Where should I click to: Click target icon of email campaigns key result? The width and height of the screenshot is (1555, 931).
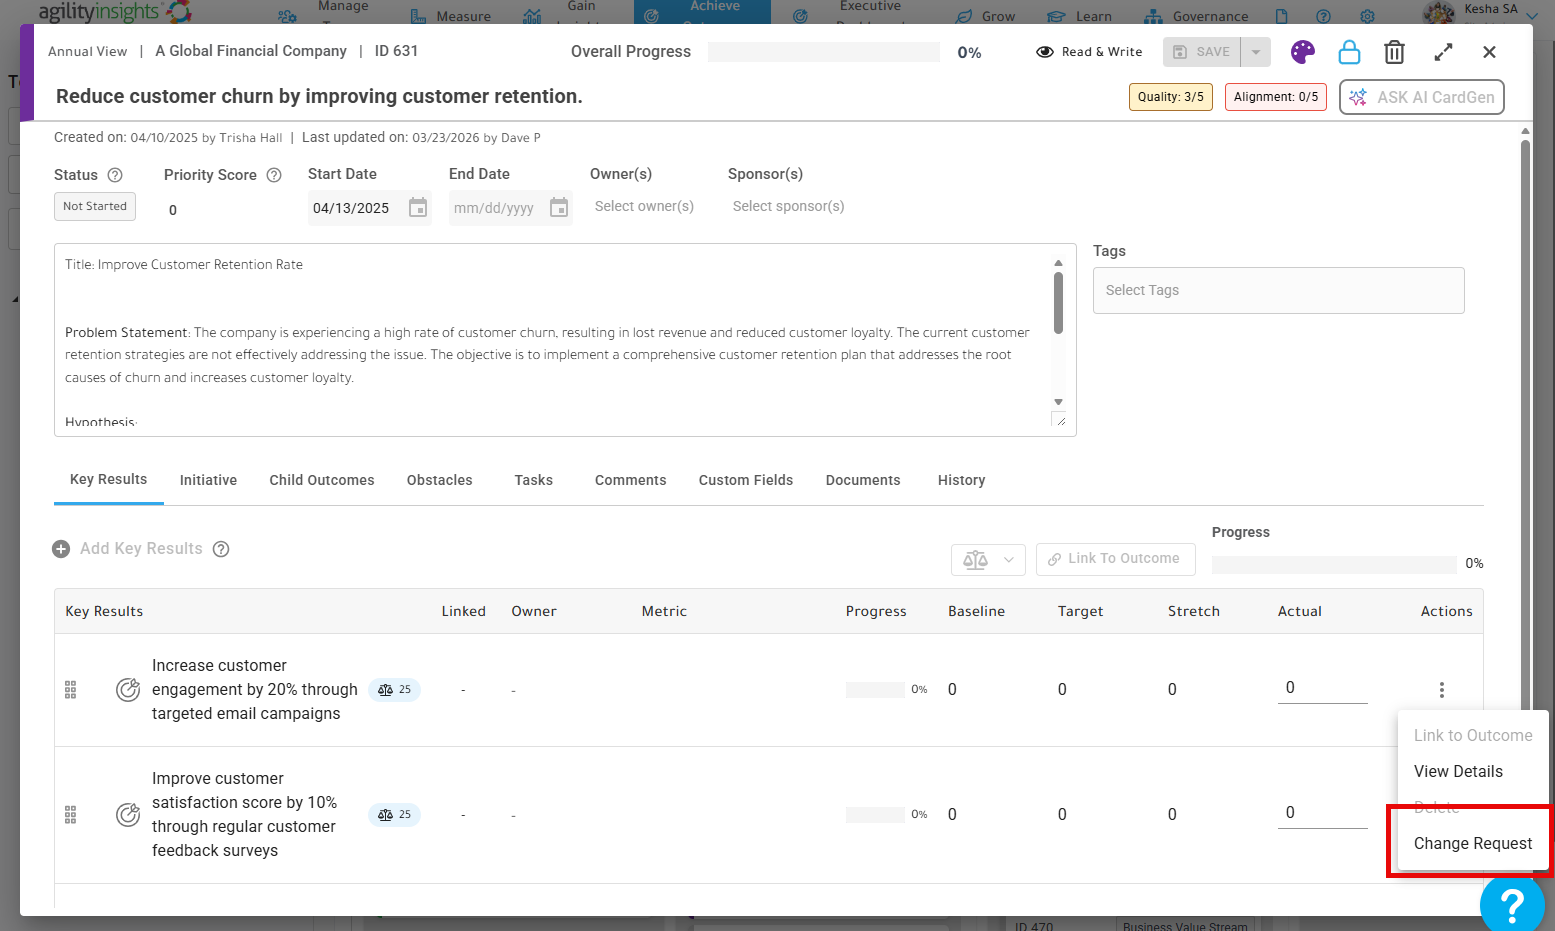[128, 690]
